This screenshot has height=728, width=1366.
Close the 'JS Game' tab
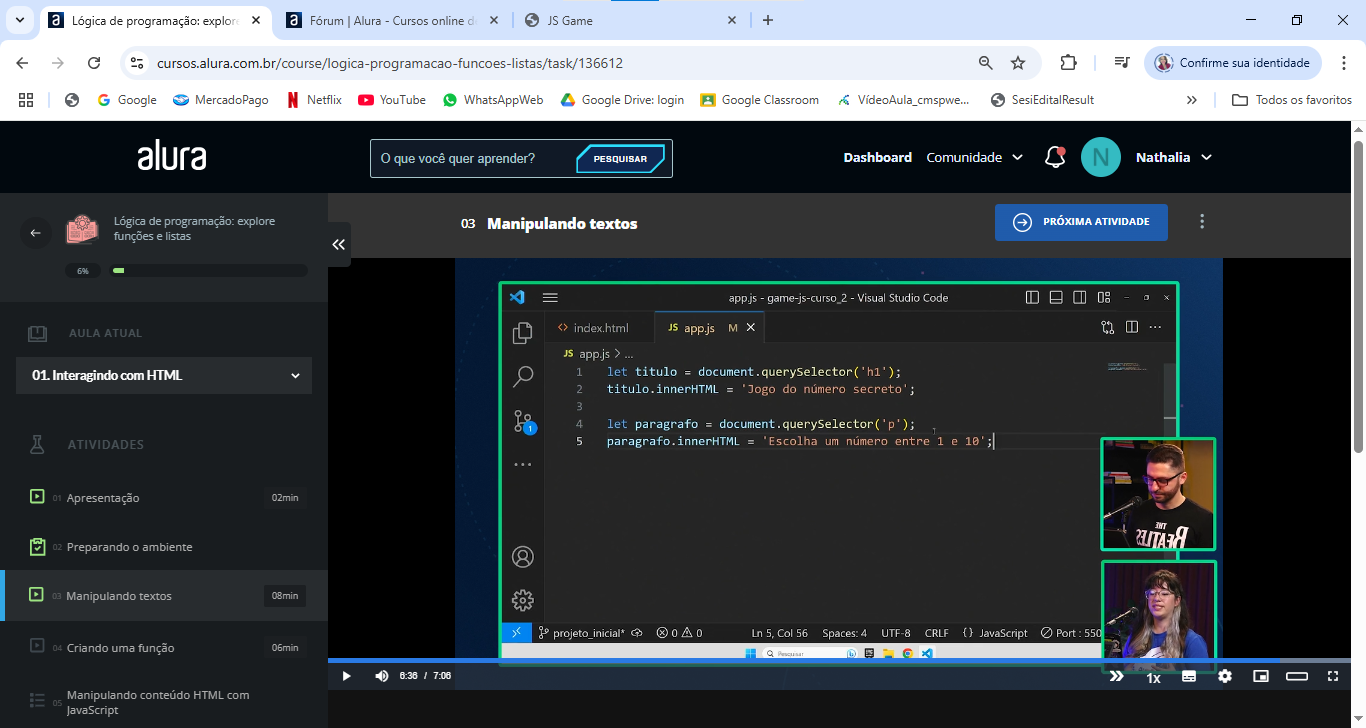pos(731,20)
